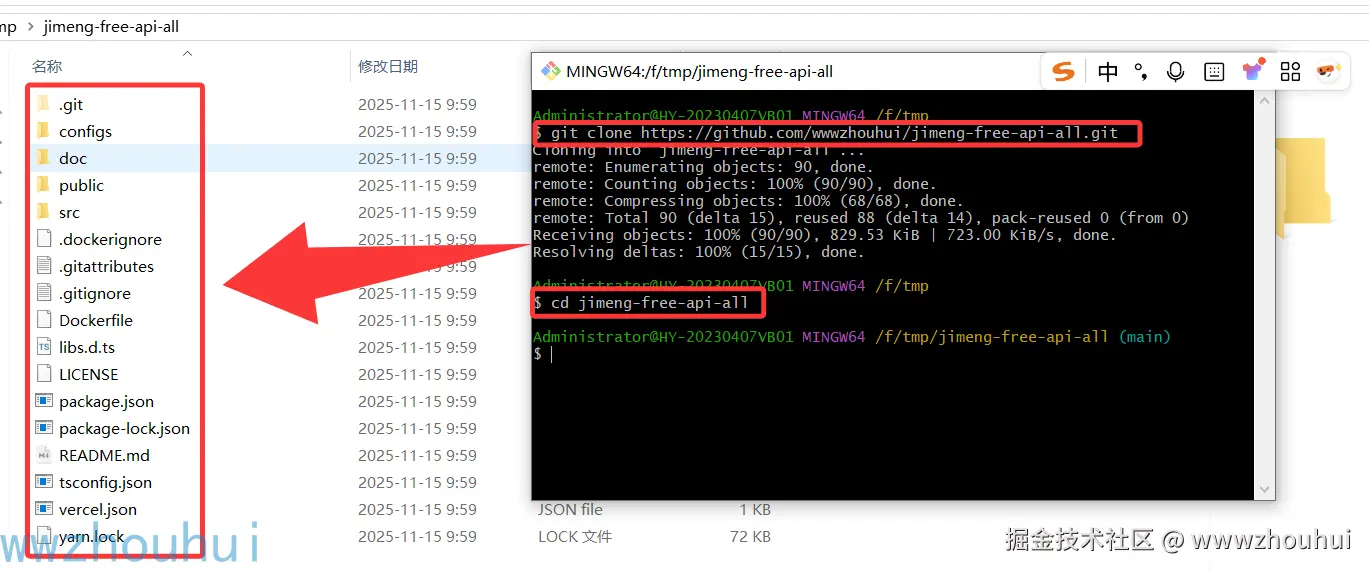Click the sort direction chevron above 名称
Viewport: 1369px width, 571px height.
coord(187,53)
